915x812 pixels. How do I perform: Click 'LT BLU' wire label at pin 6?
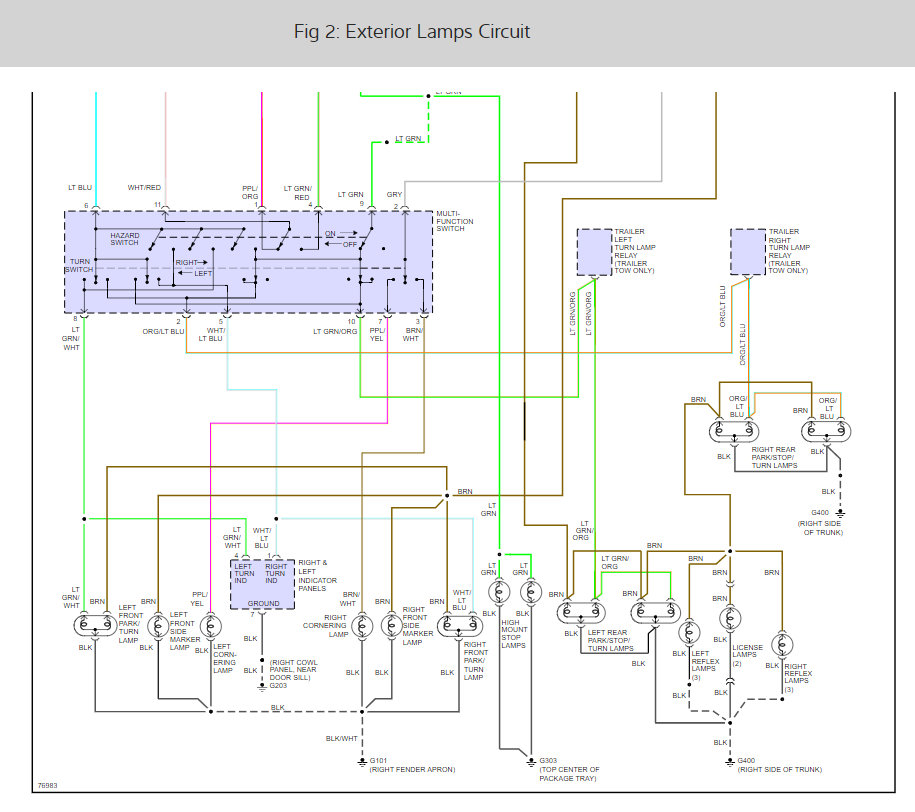[80, 187]
